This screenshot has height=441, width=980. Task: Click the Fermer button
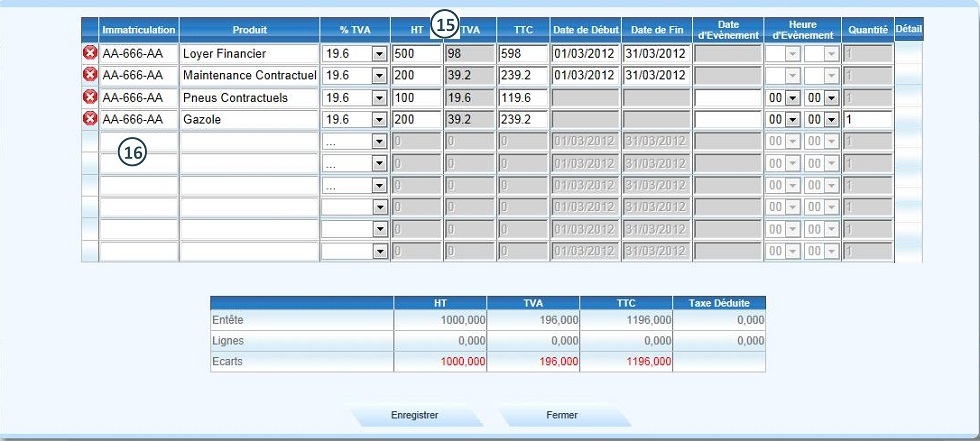pos(562,415)
